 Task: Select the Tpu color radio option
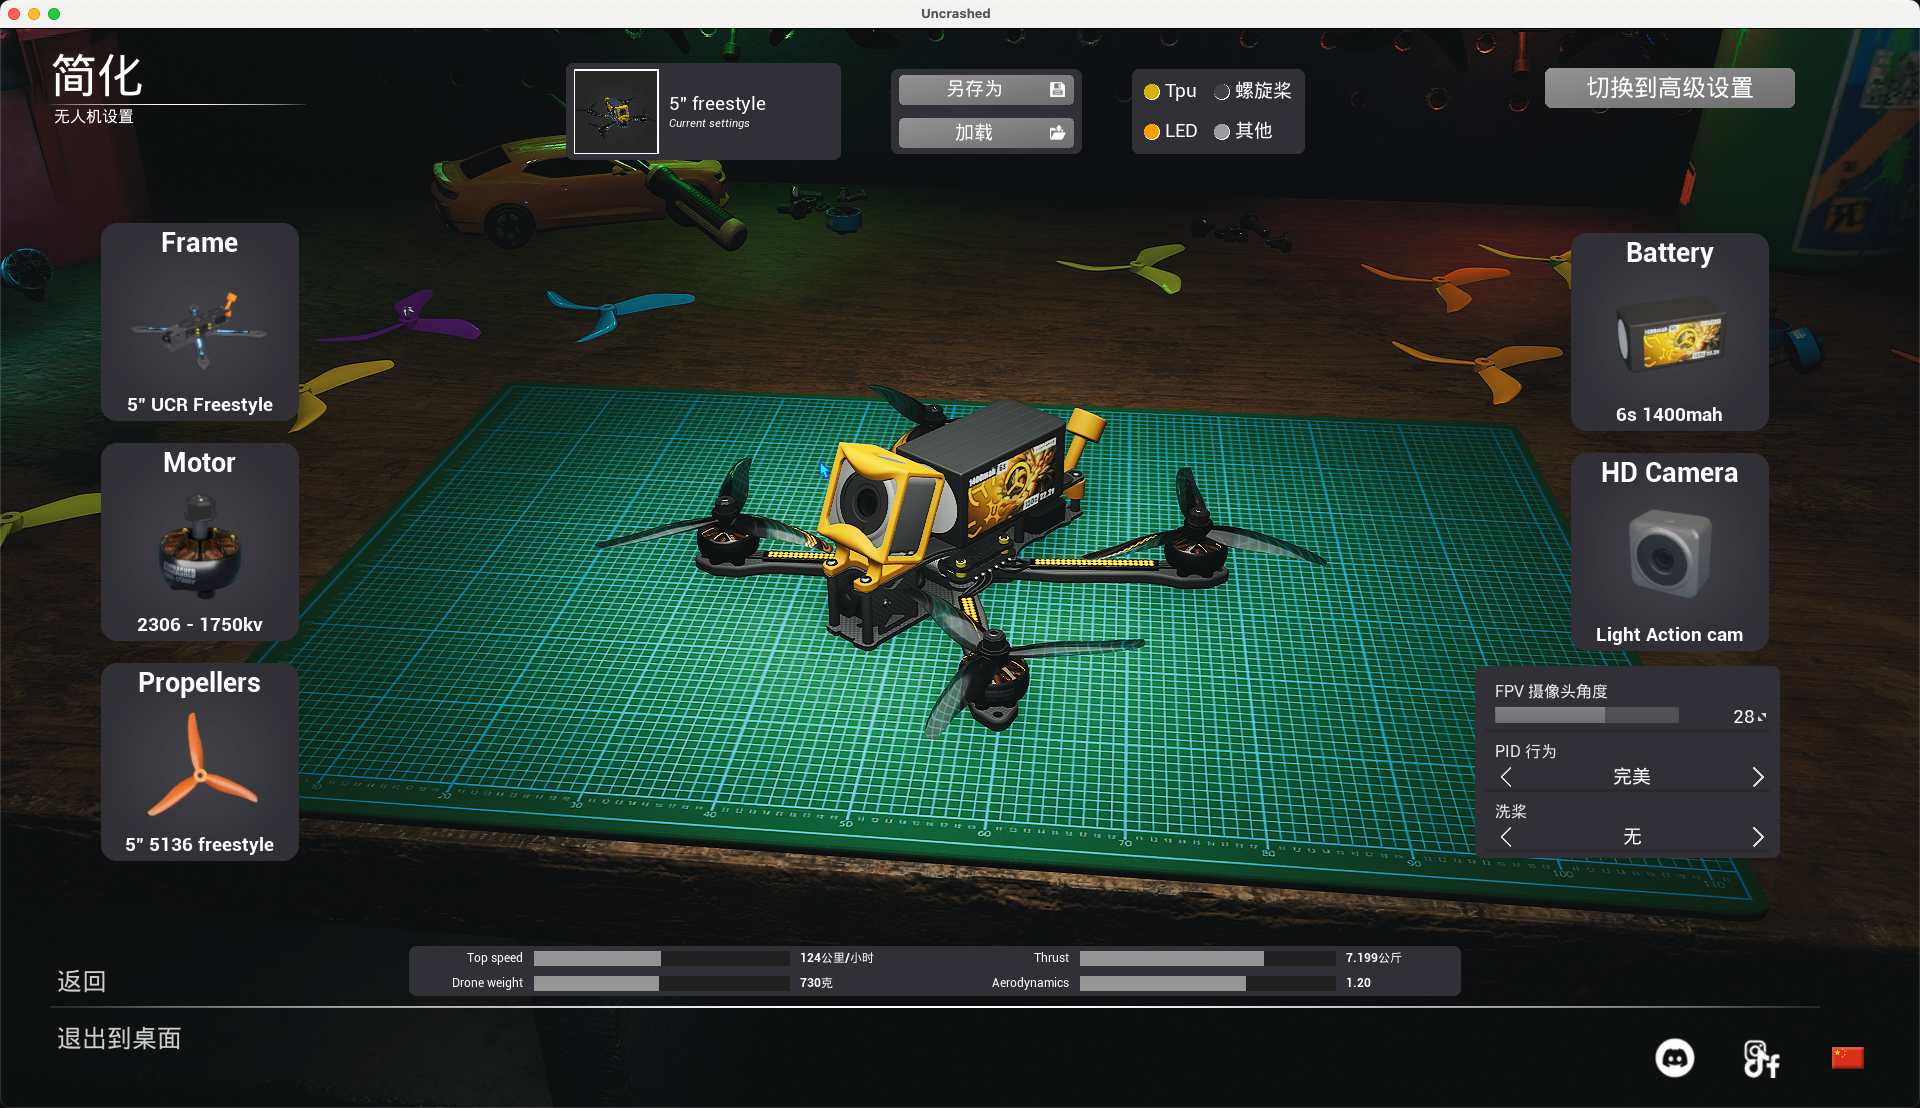point(1152,92)
